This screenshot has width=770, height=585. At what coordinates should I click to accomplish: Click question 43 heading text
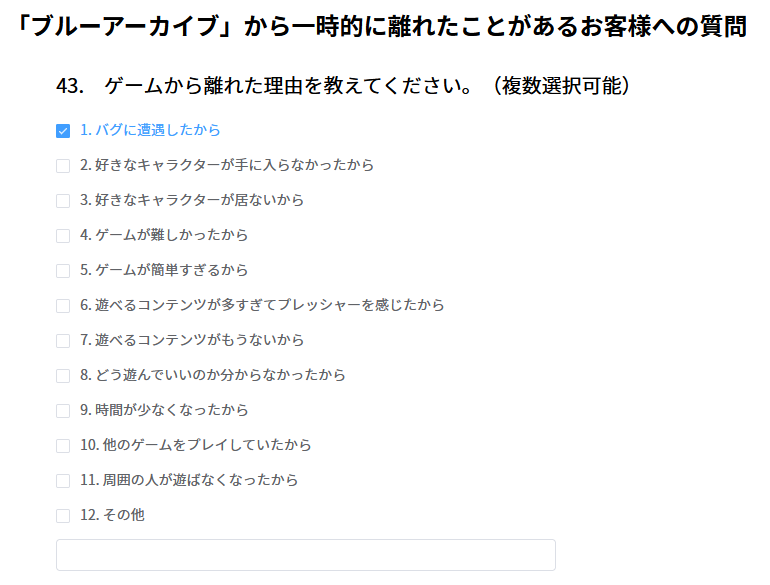[x=345, y=86]
